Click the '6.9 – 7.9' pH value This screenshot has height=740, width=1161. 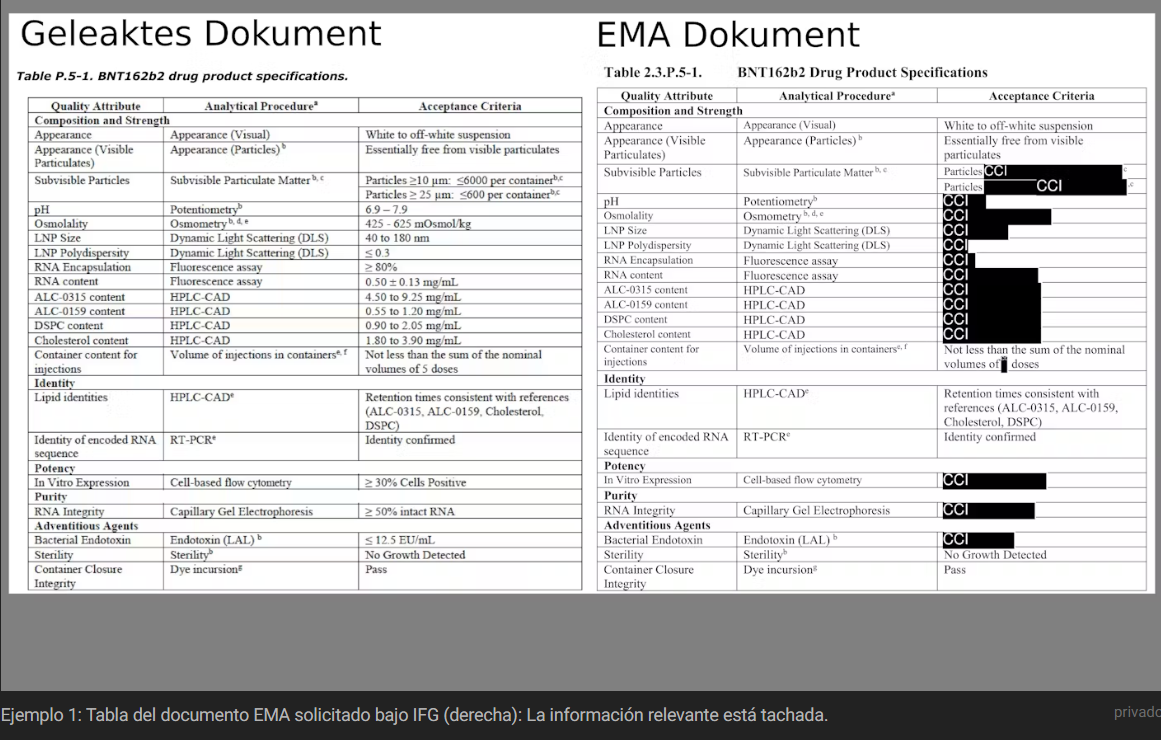tap(386, 210)
